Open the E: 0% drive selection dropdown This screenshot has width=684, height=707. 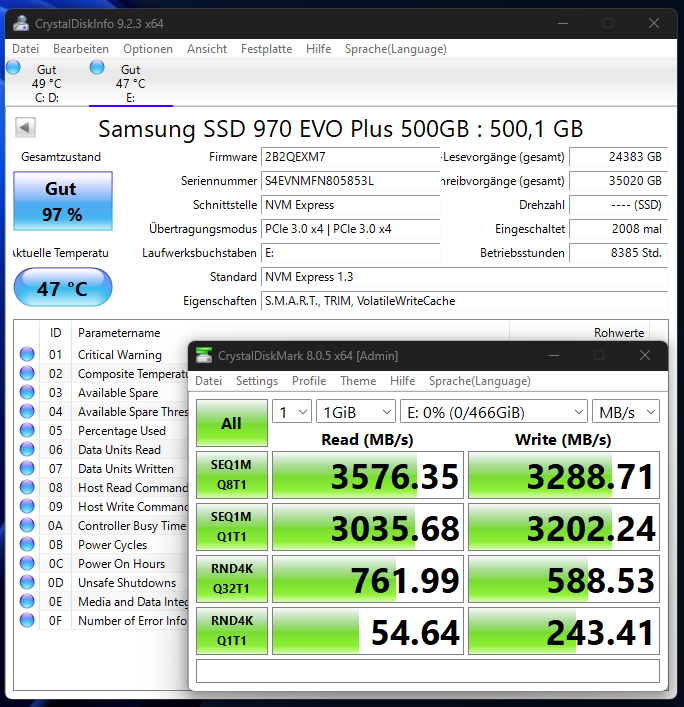point(494,412)
